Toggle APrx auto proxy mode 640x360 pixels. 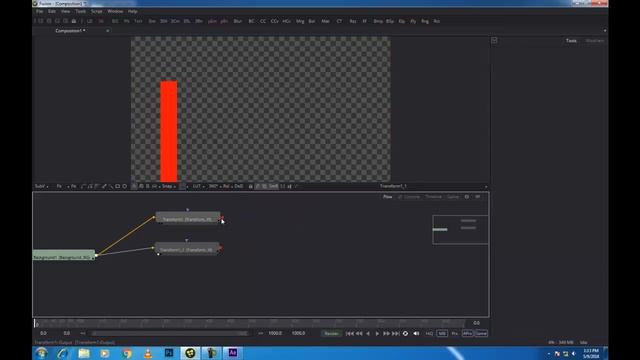[x=467, y=333]
